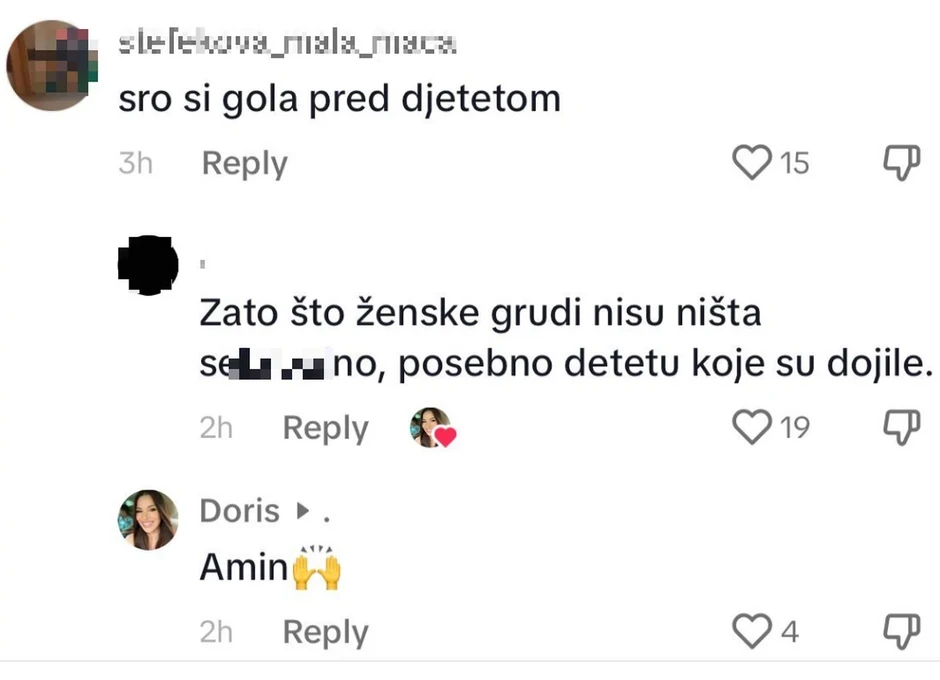Tap the '2h' timestamp on Doris's comment

coord(217,631)
